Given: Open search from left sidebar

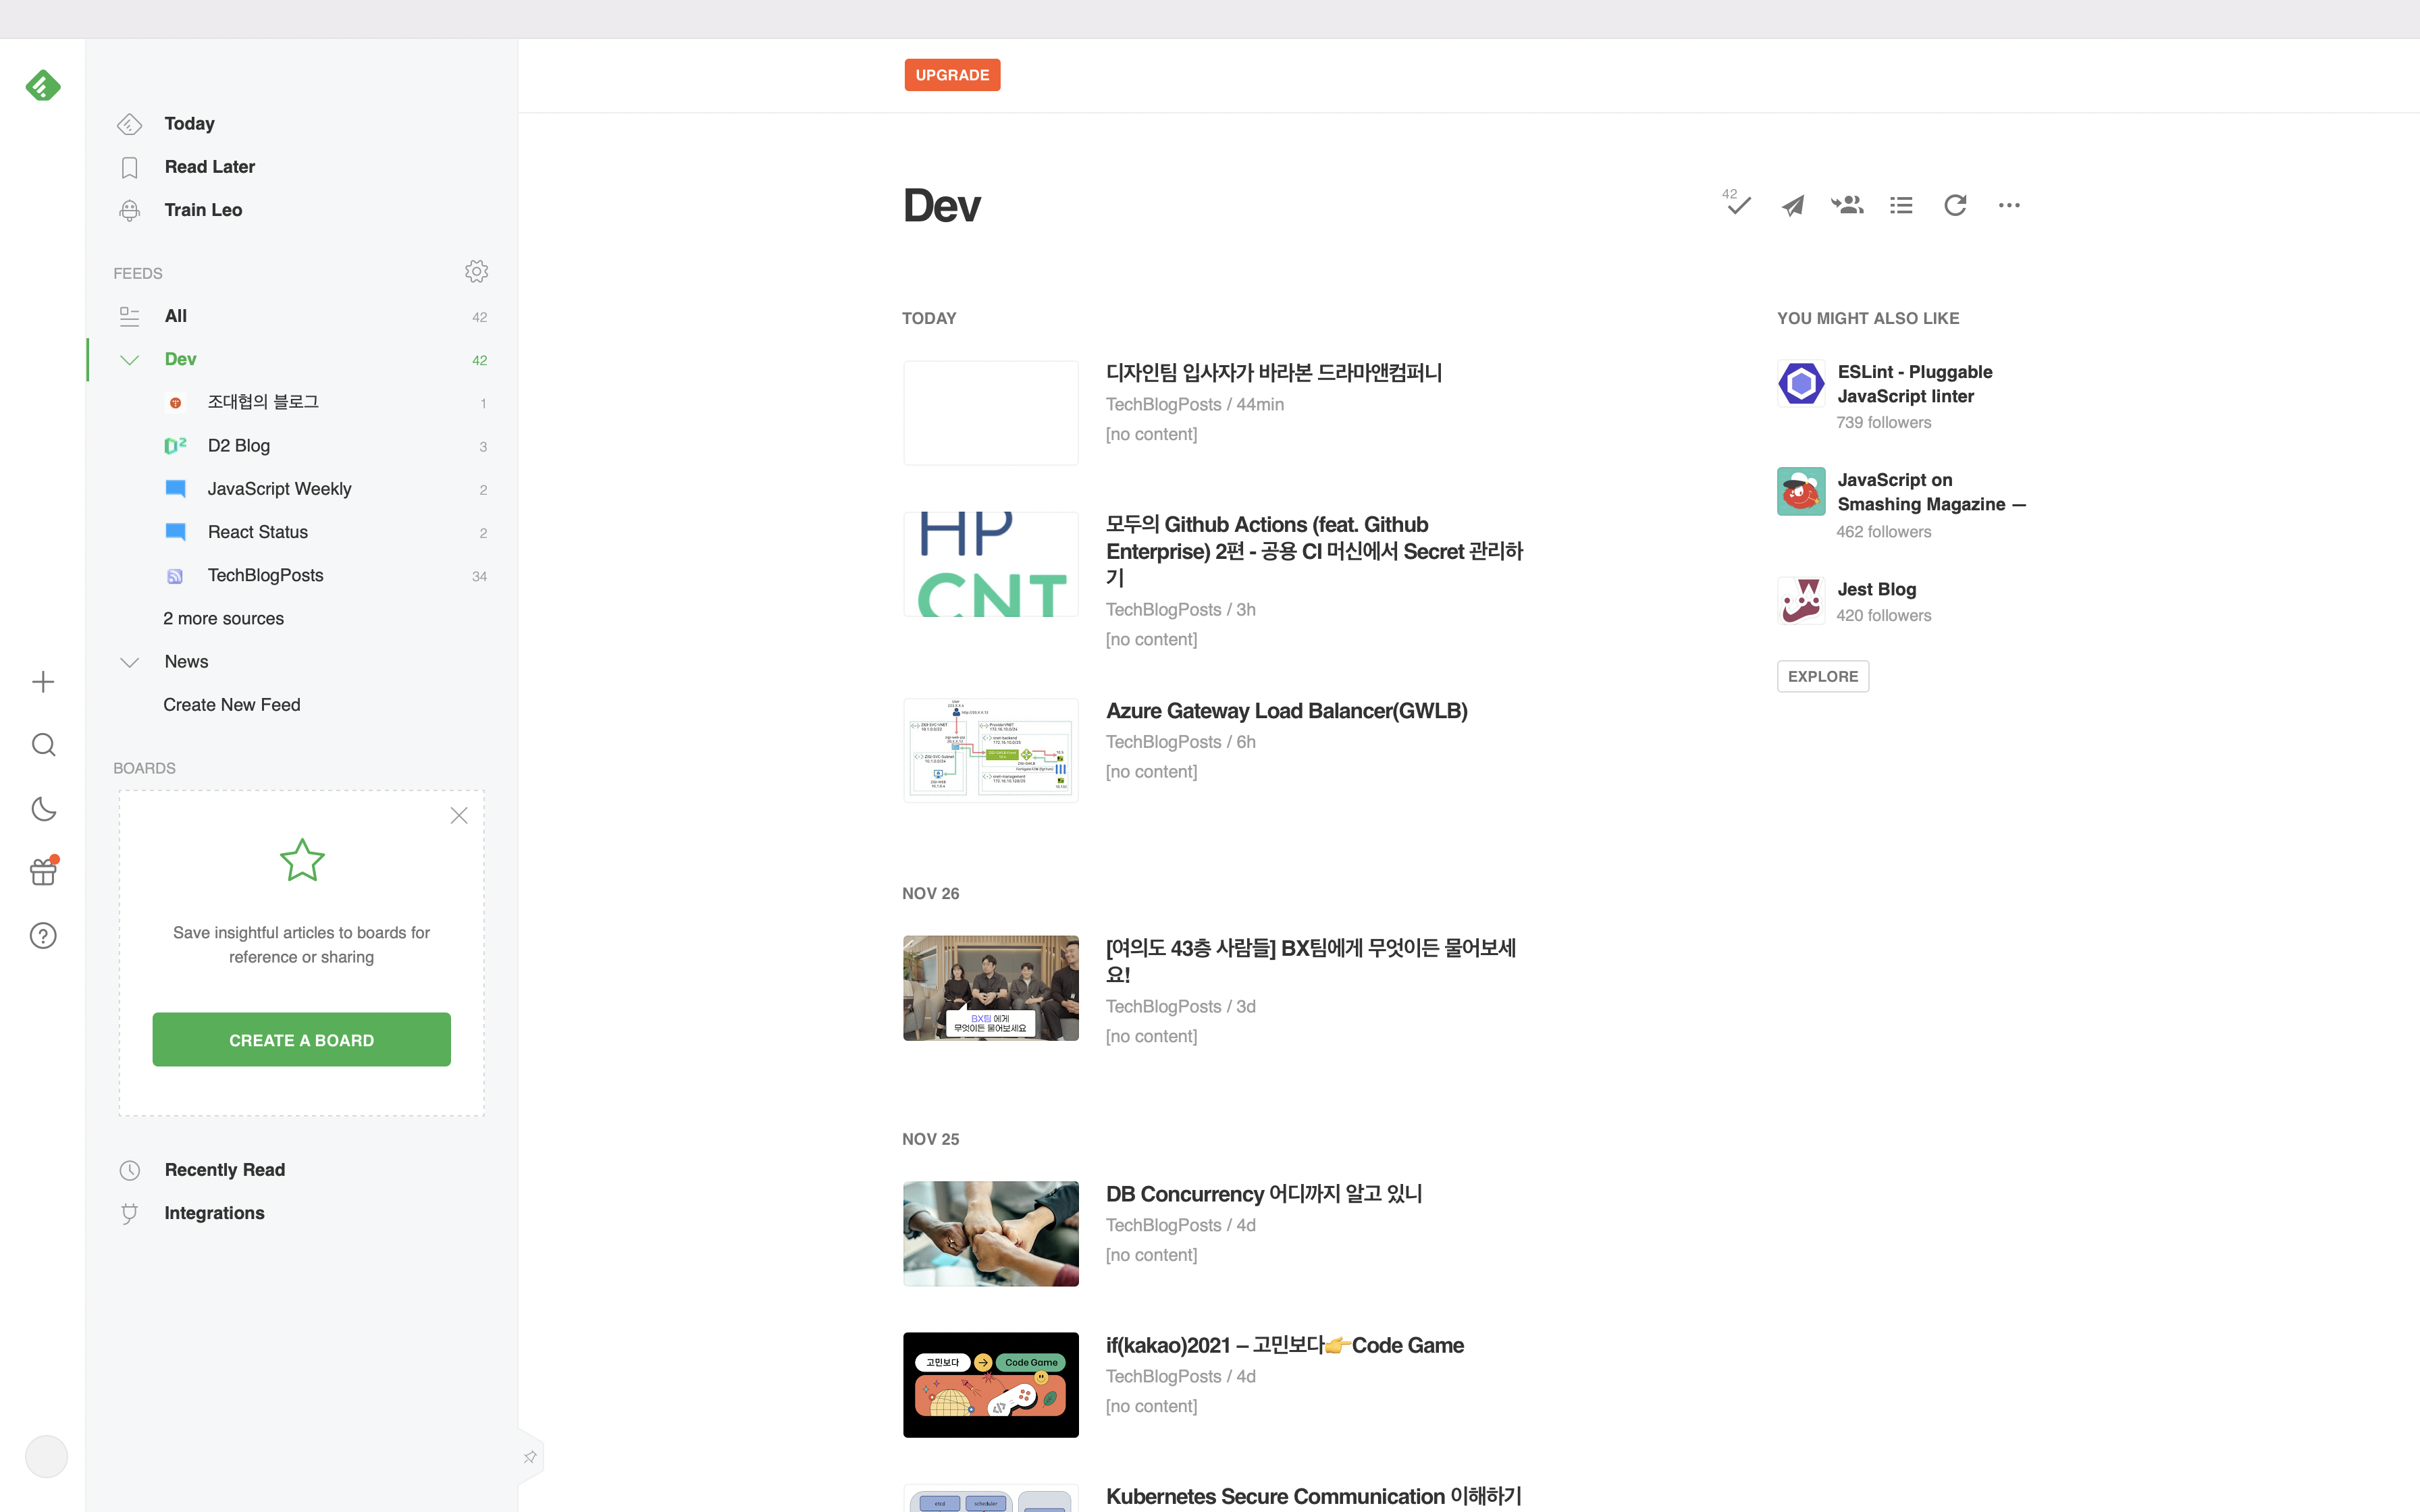Looking at the screenshot, I should click(43, 745).
